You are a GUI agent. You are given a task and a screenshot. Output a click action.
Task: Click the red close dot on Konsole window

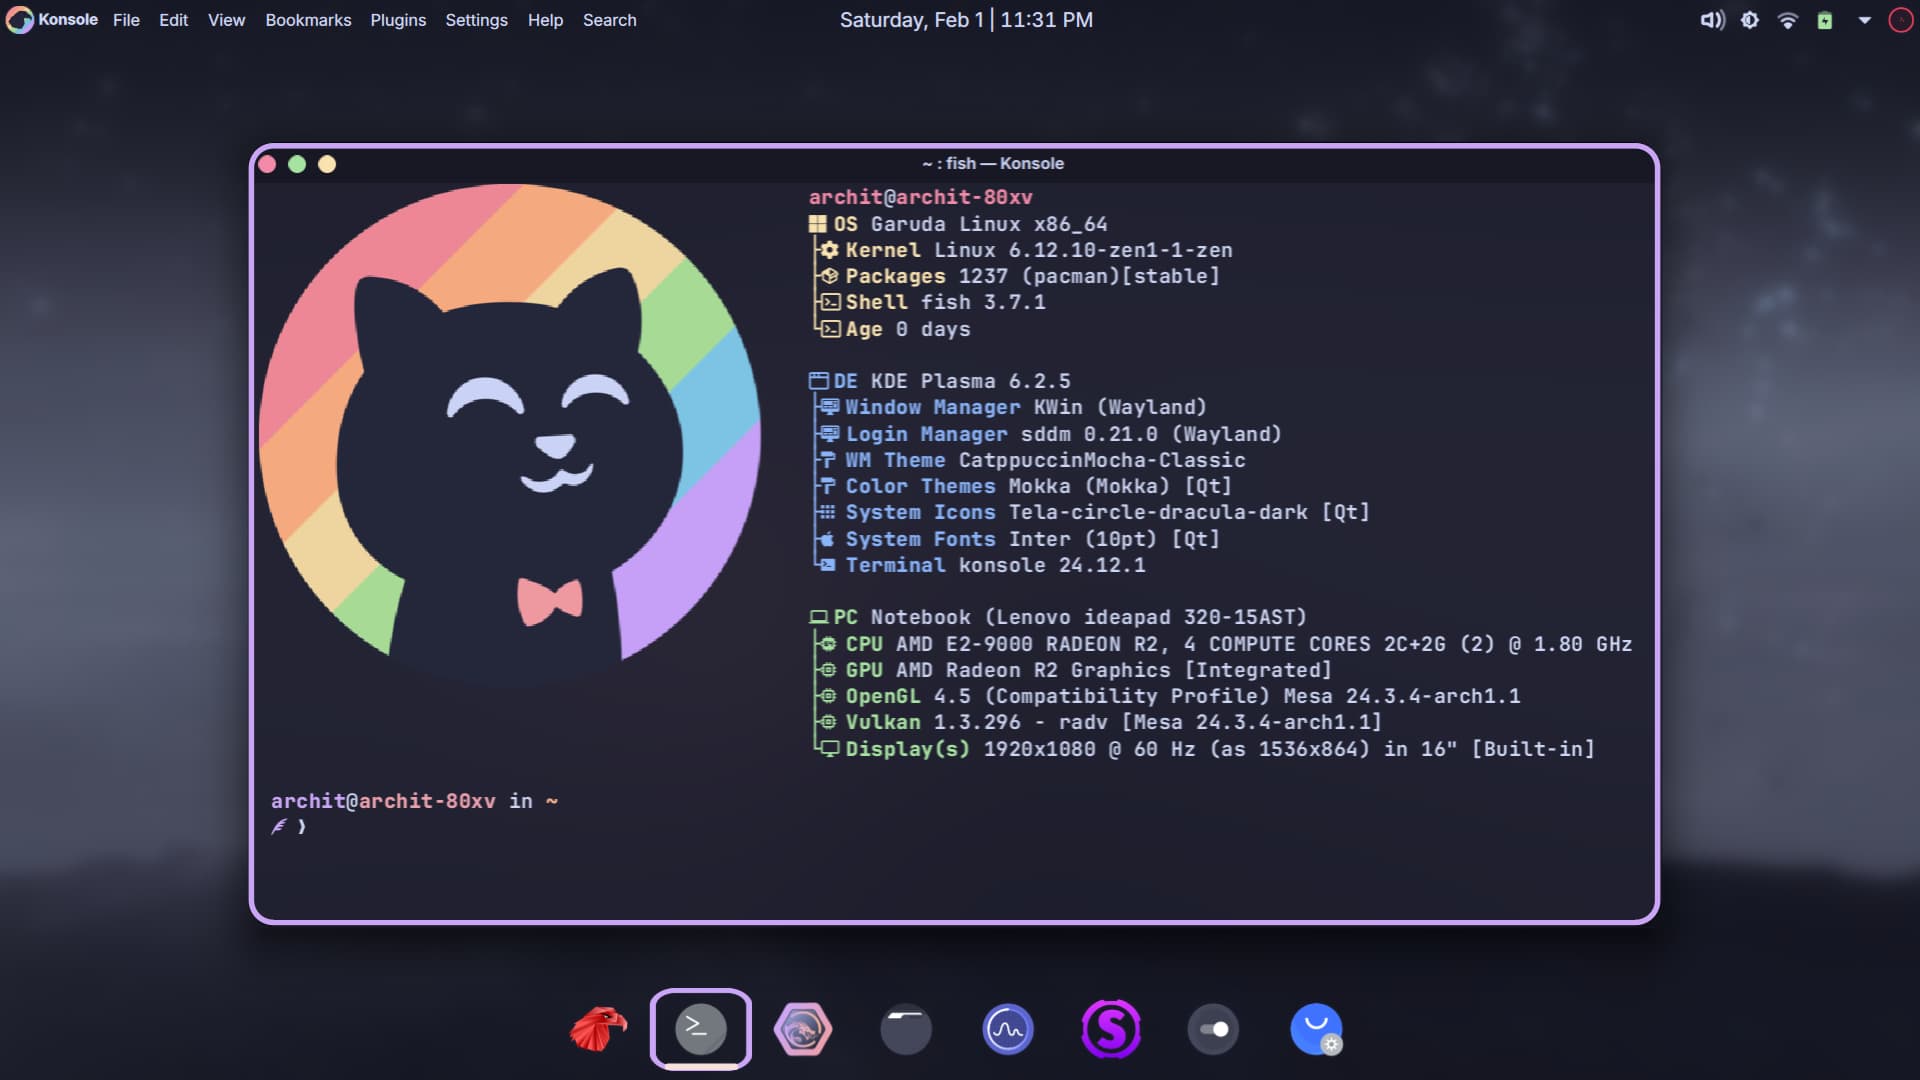(x=267, y=164)
